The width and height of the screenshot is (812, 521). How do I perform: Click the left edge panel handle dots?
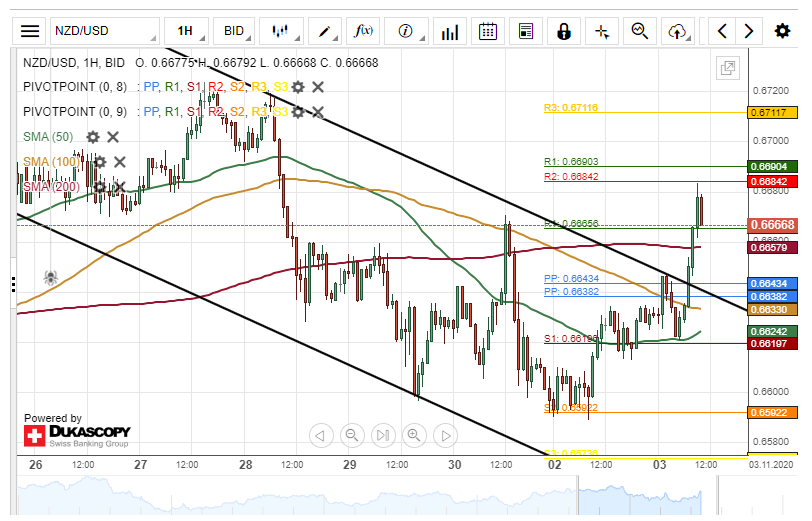click(x=13, y=284)
